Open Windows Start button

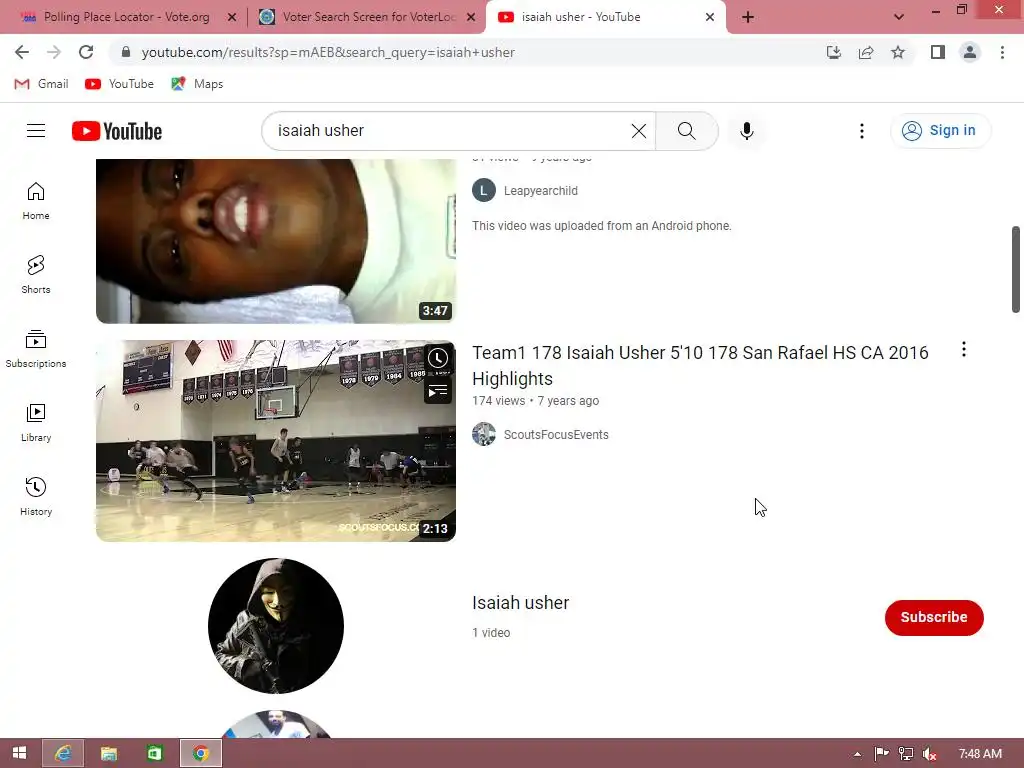click(x=20, y=753)
